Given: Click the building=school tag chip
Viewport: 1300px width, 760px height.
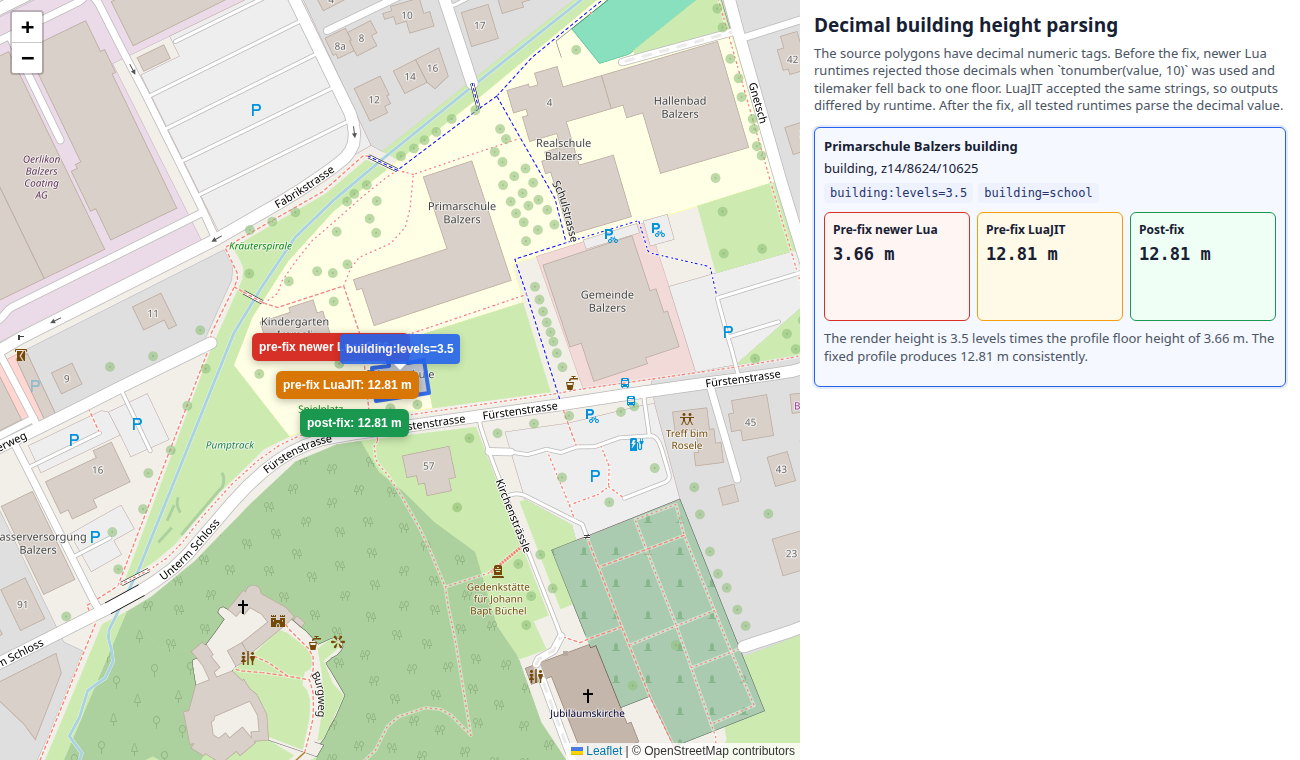Looking at the screenshot, I should pos(1037,193).
